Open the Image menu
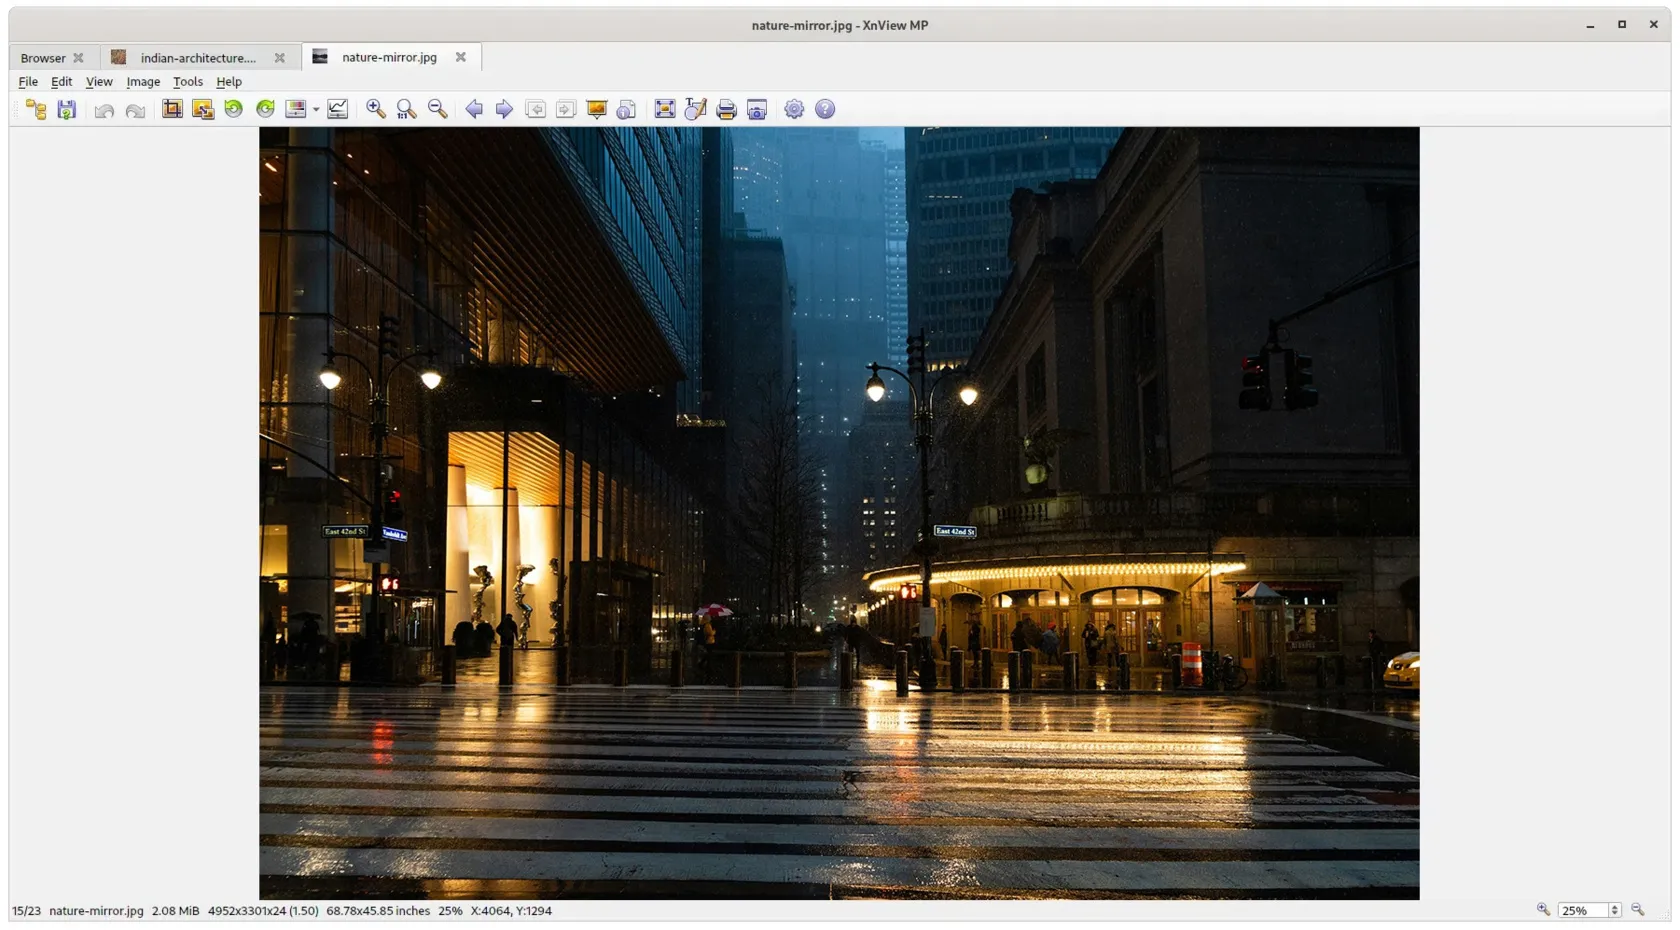Screen dimensions: 1680x930 click(x=143, y=82)
